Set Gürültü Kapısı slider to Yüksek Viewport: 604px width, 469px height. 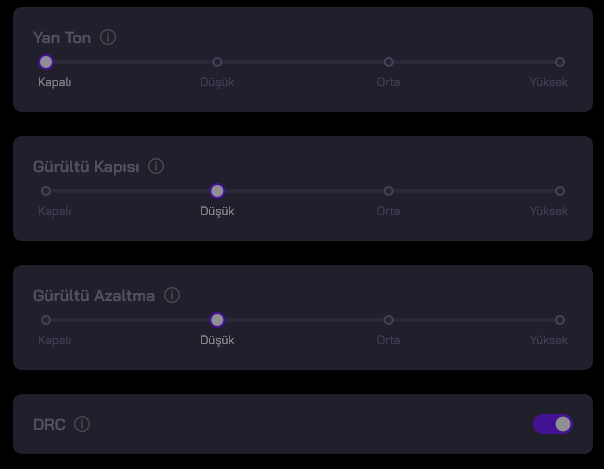click(559, 191)
